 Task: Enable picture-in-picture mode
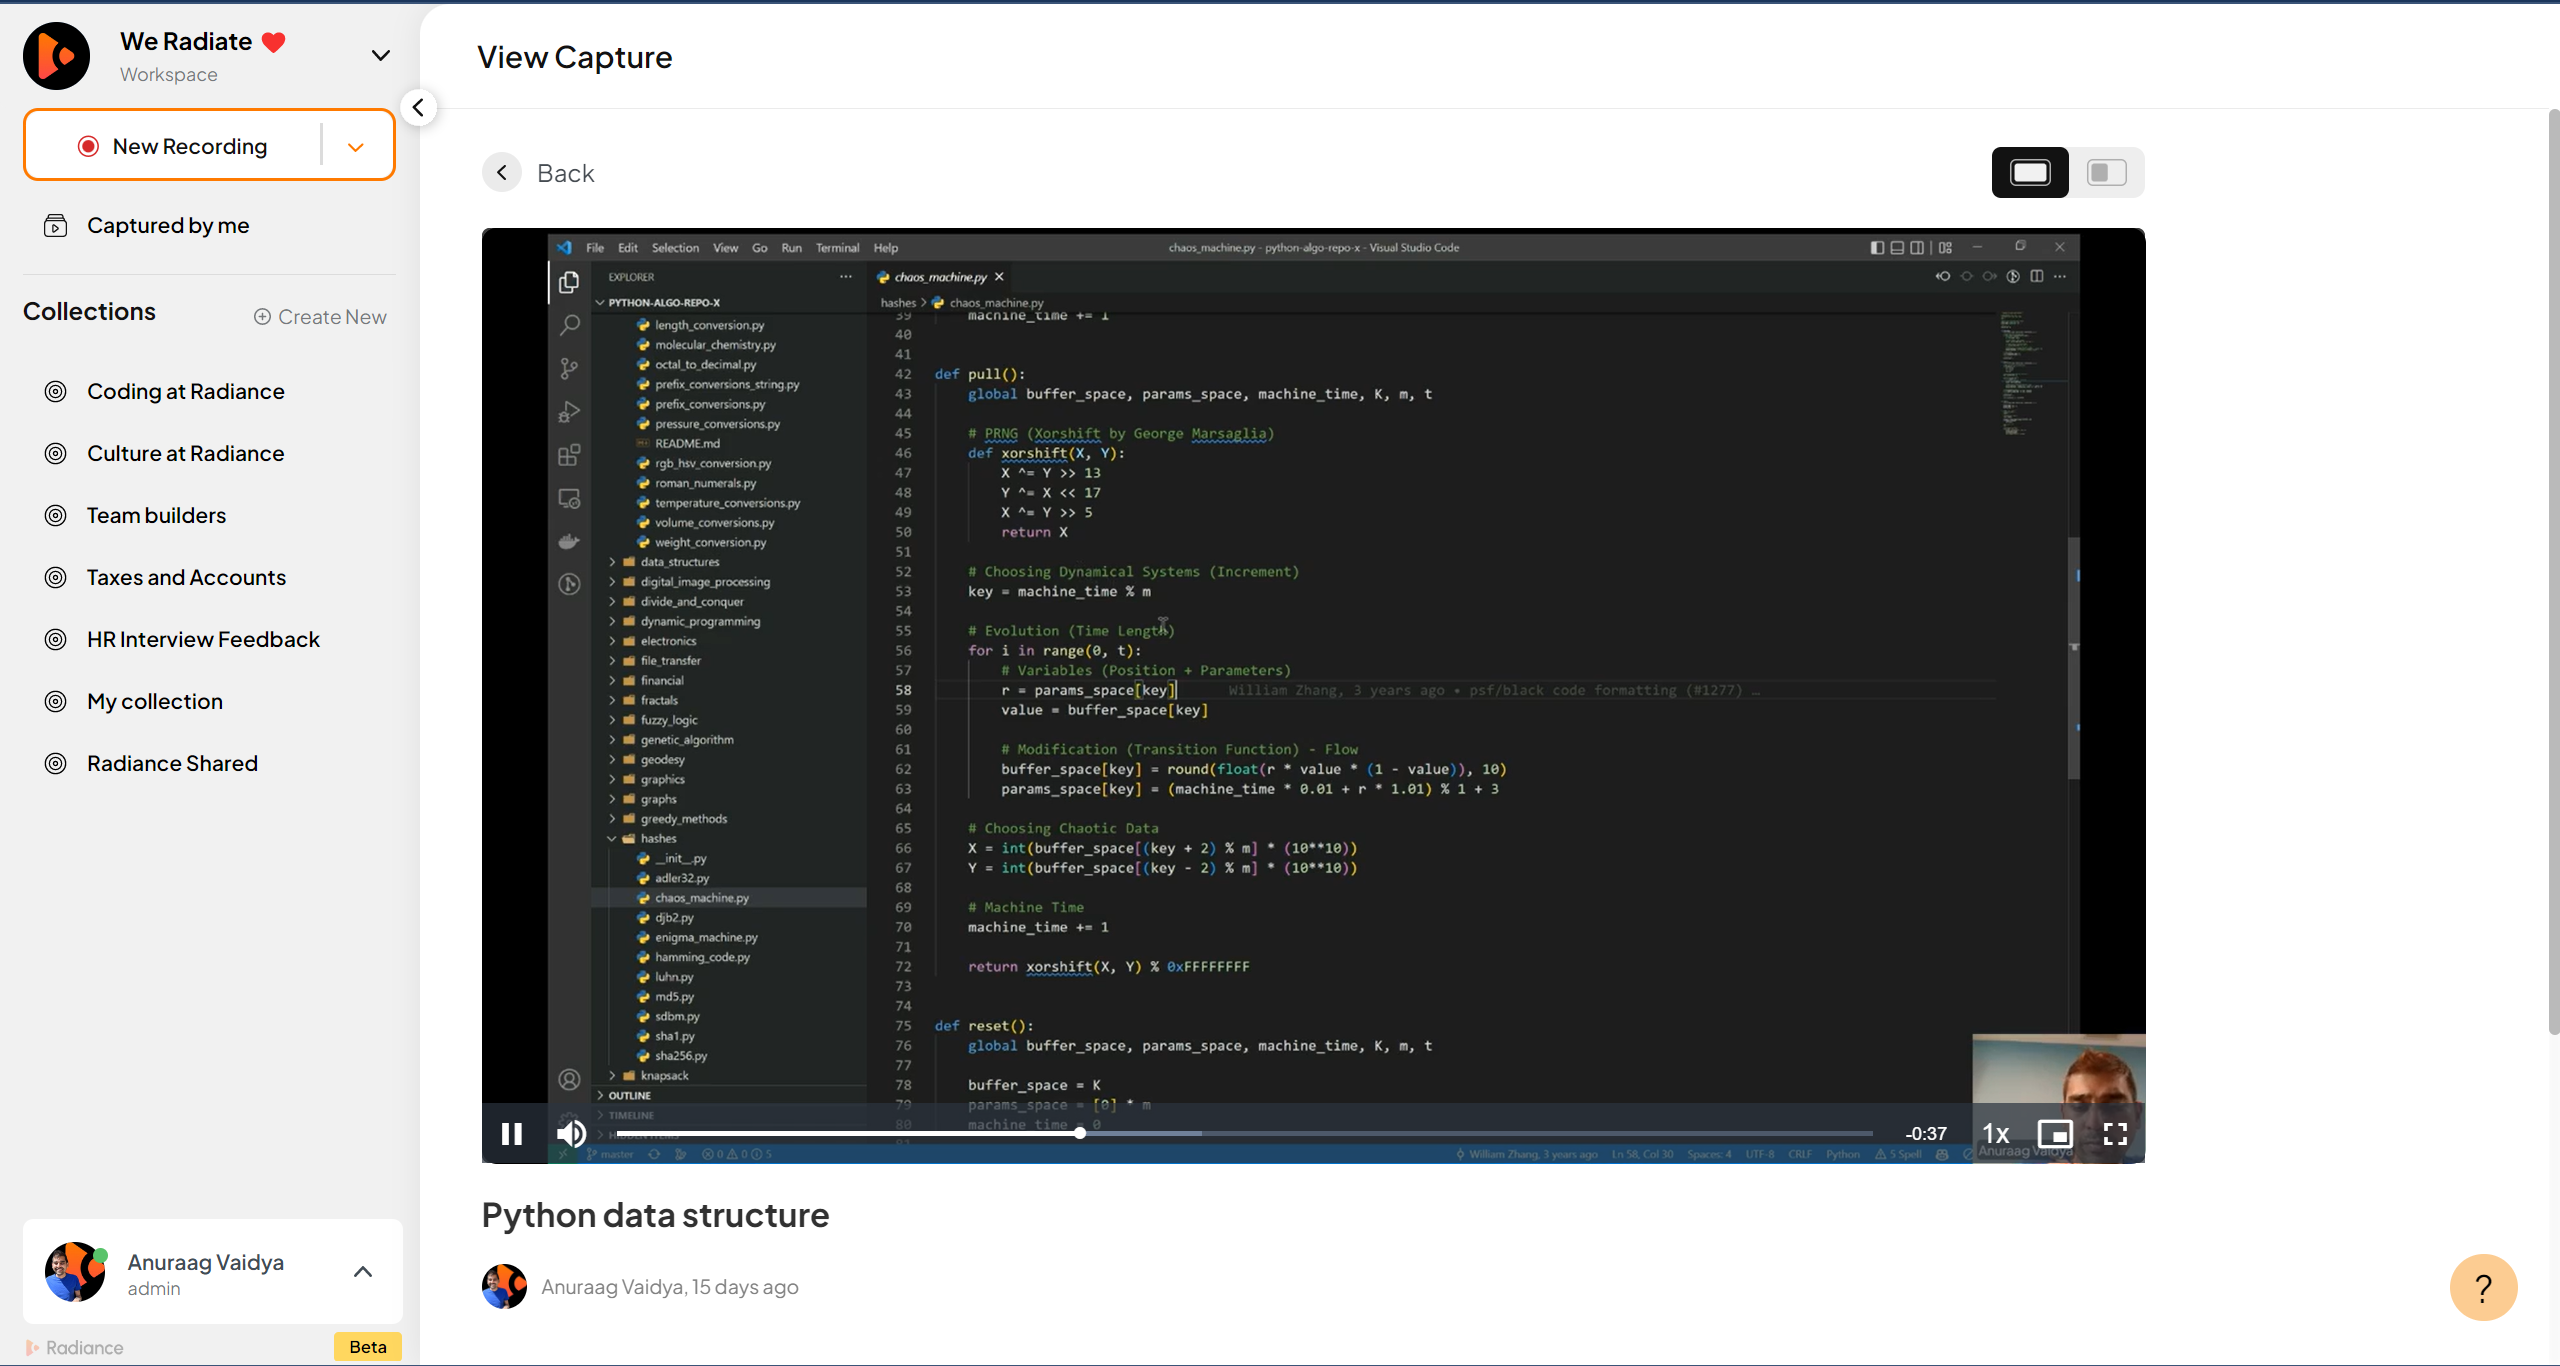(2055, 1134)
